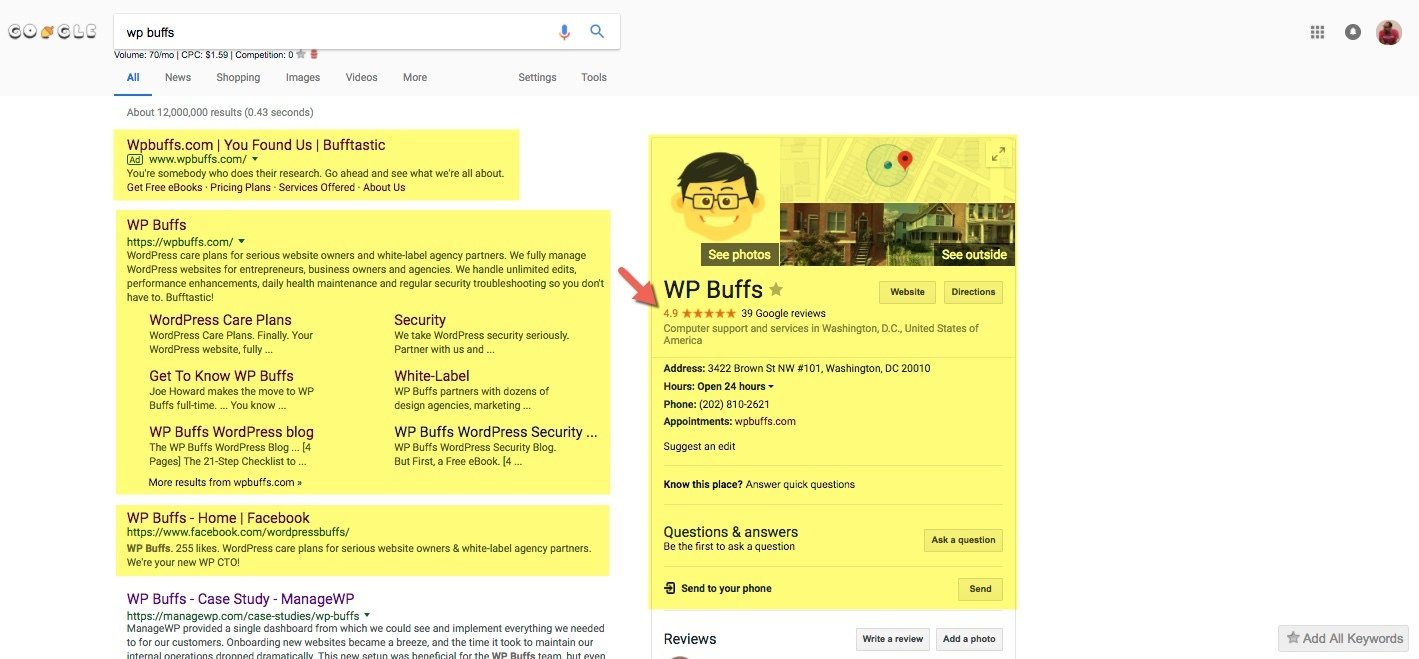The image size is (1419, 659).
Task: Click Pricing Plans ad sitelink
Action: point(240,187)
